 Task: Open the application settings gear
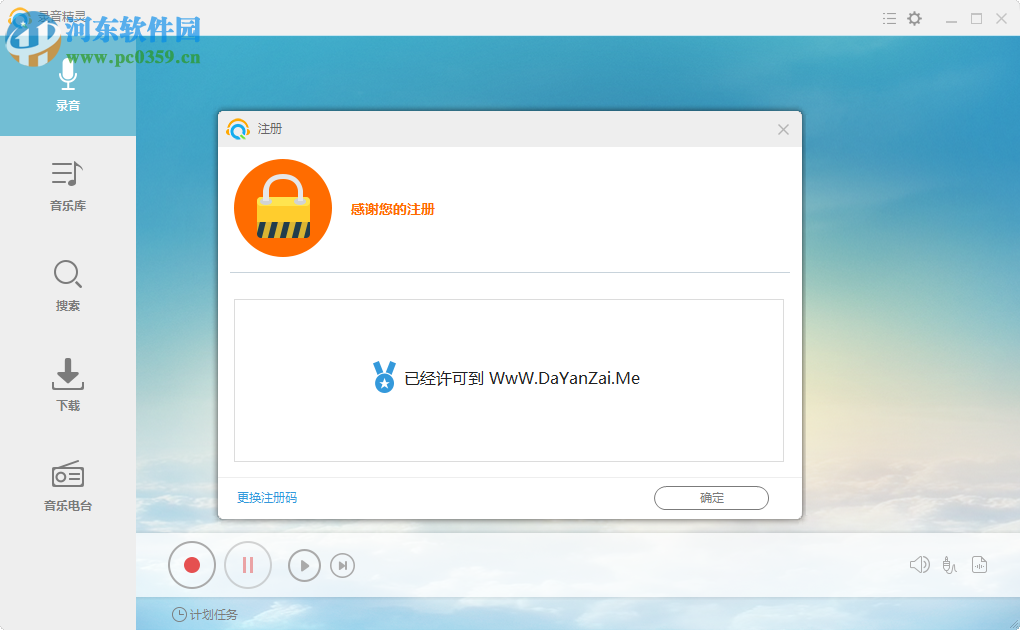pyautogui.click(x=914, y=18)
